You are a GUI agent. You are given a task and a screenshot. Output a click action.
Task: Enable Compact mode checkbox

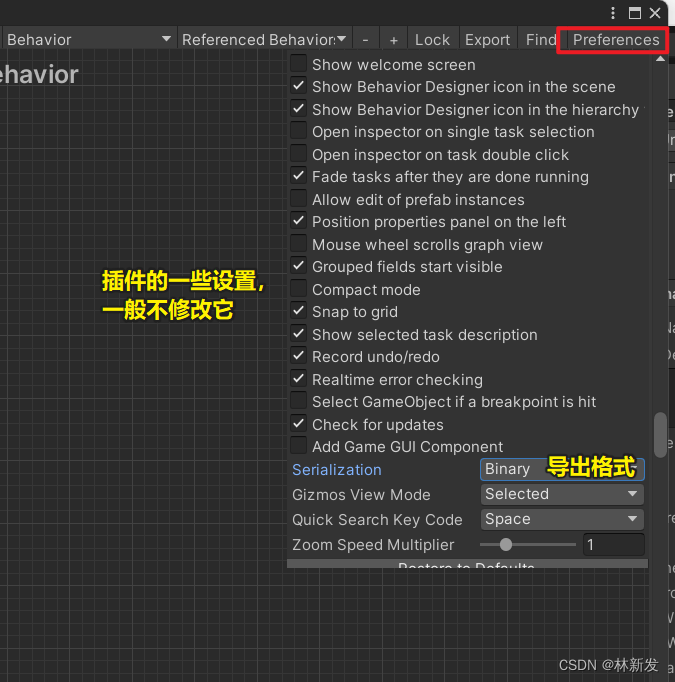tap(299, 288)
